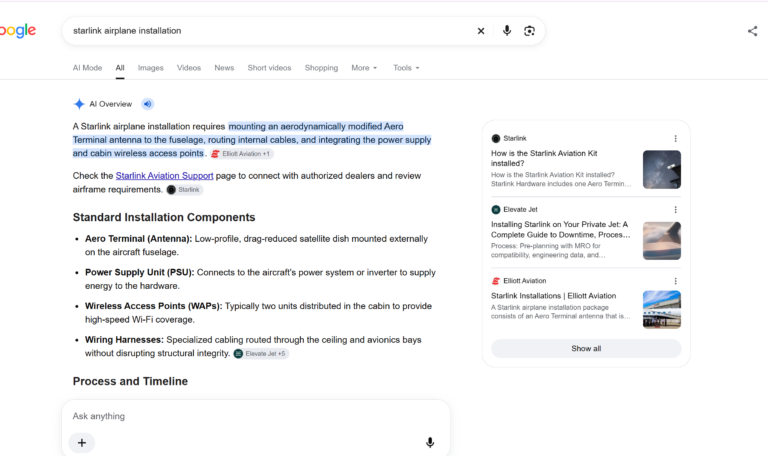Click Elevate Jet favicon in source card
The image size is (768, 456).
tap(496, 210)
